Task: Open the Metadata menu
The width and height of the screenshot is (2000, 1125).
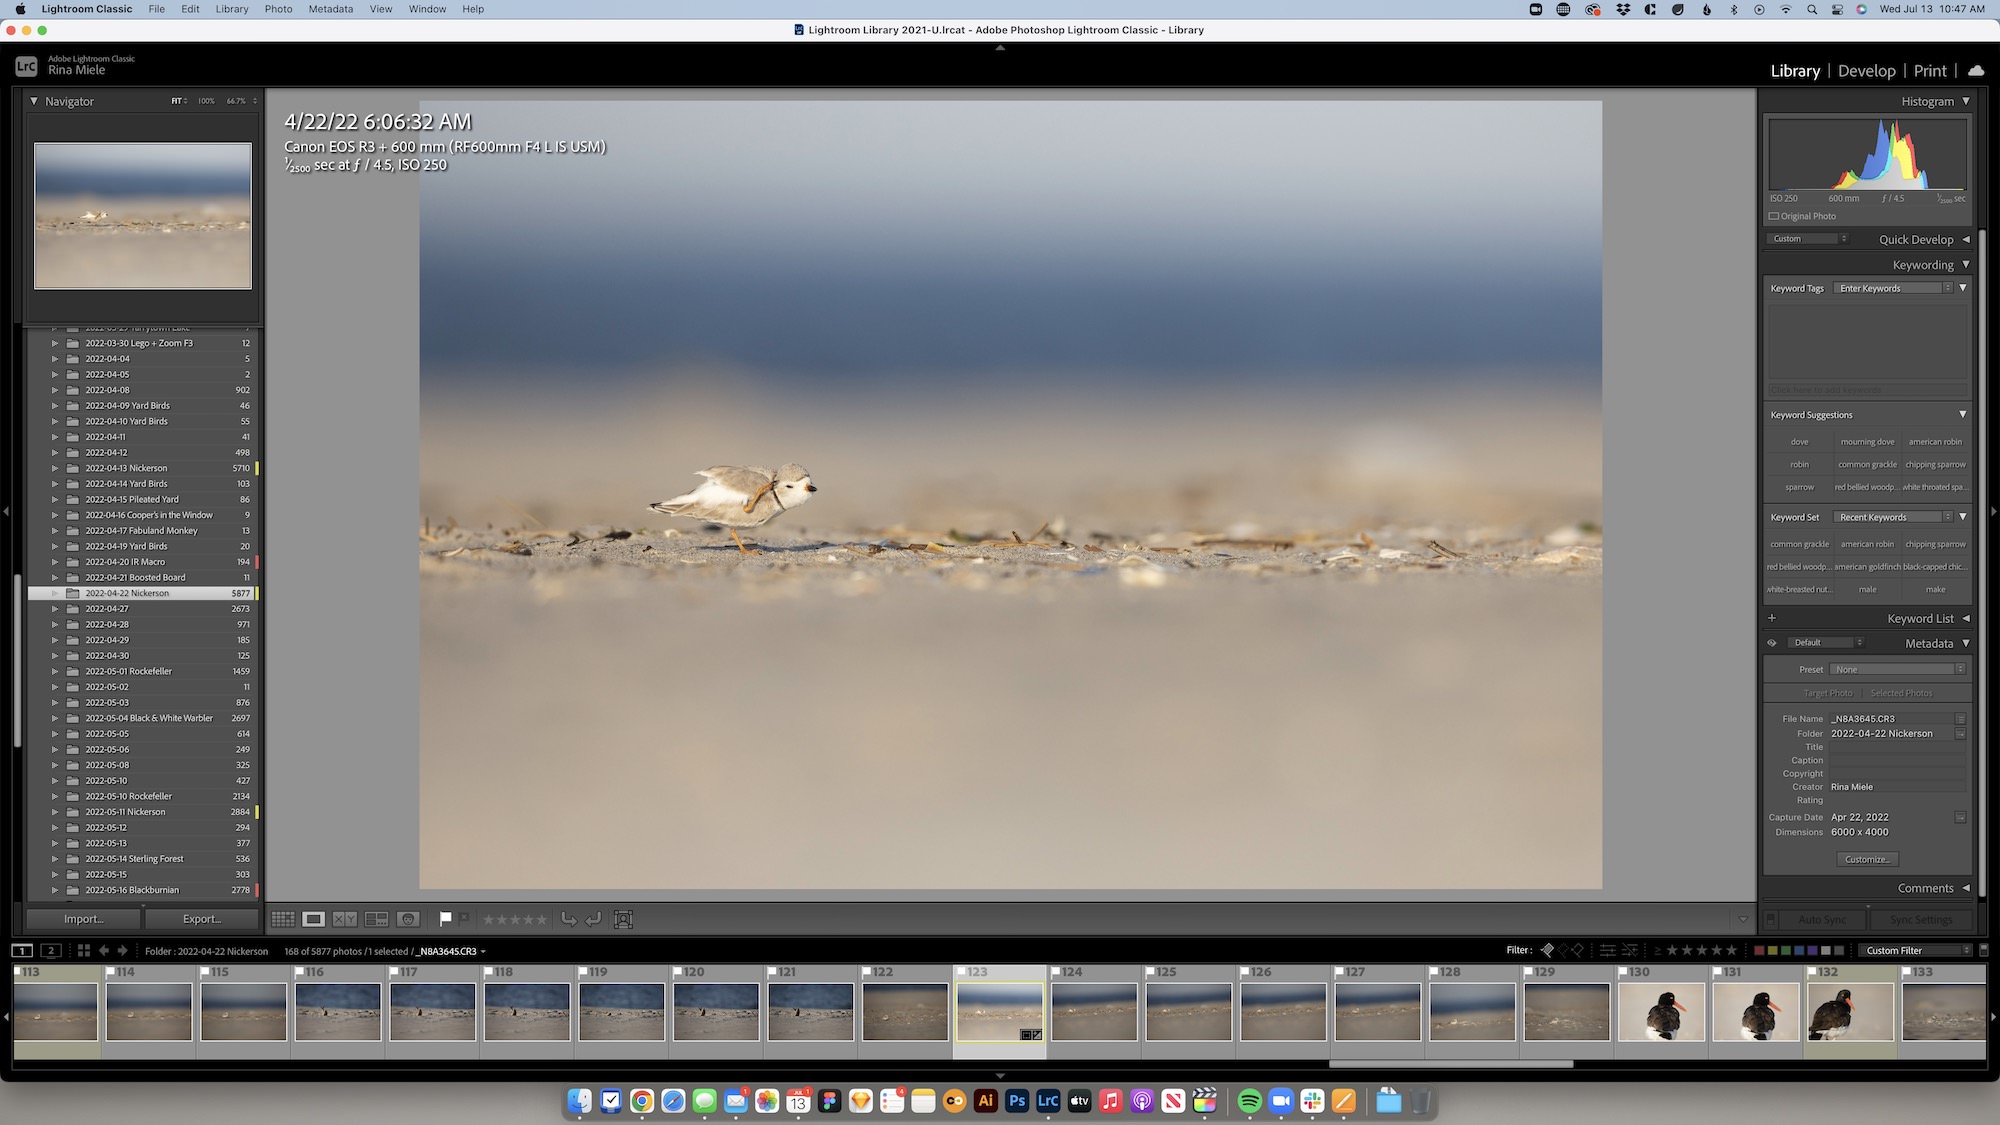Action: (x=330, y=9)
